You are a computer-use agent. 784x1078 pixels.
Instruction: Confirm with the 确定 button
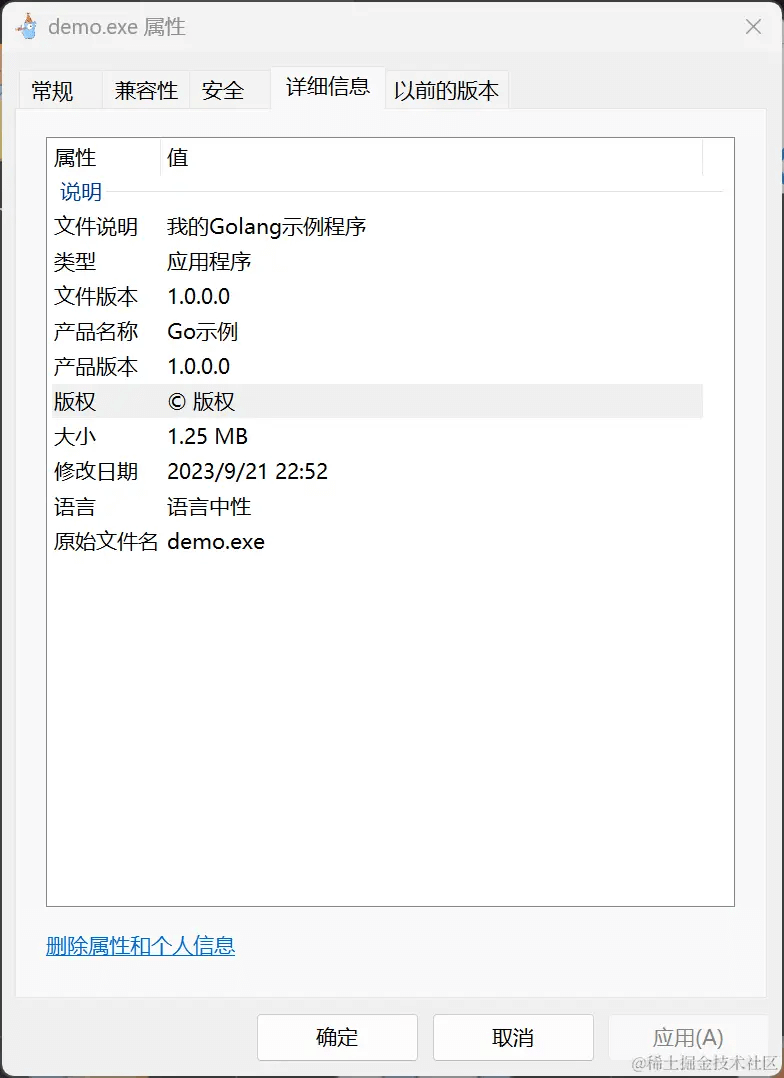(x=337, y=1037)
